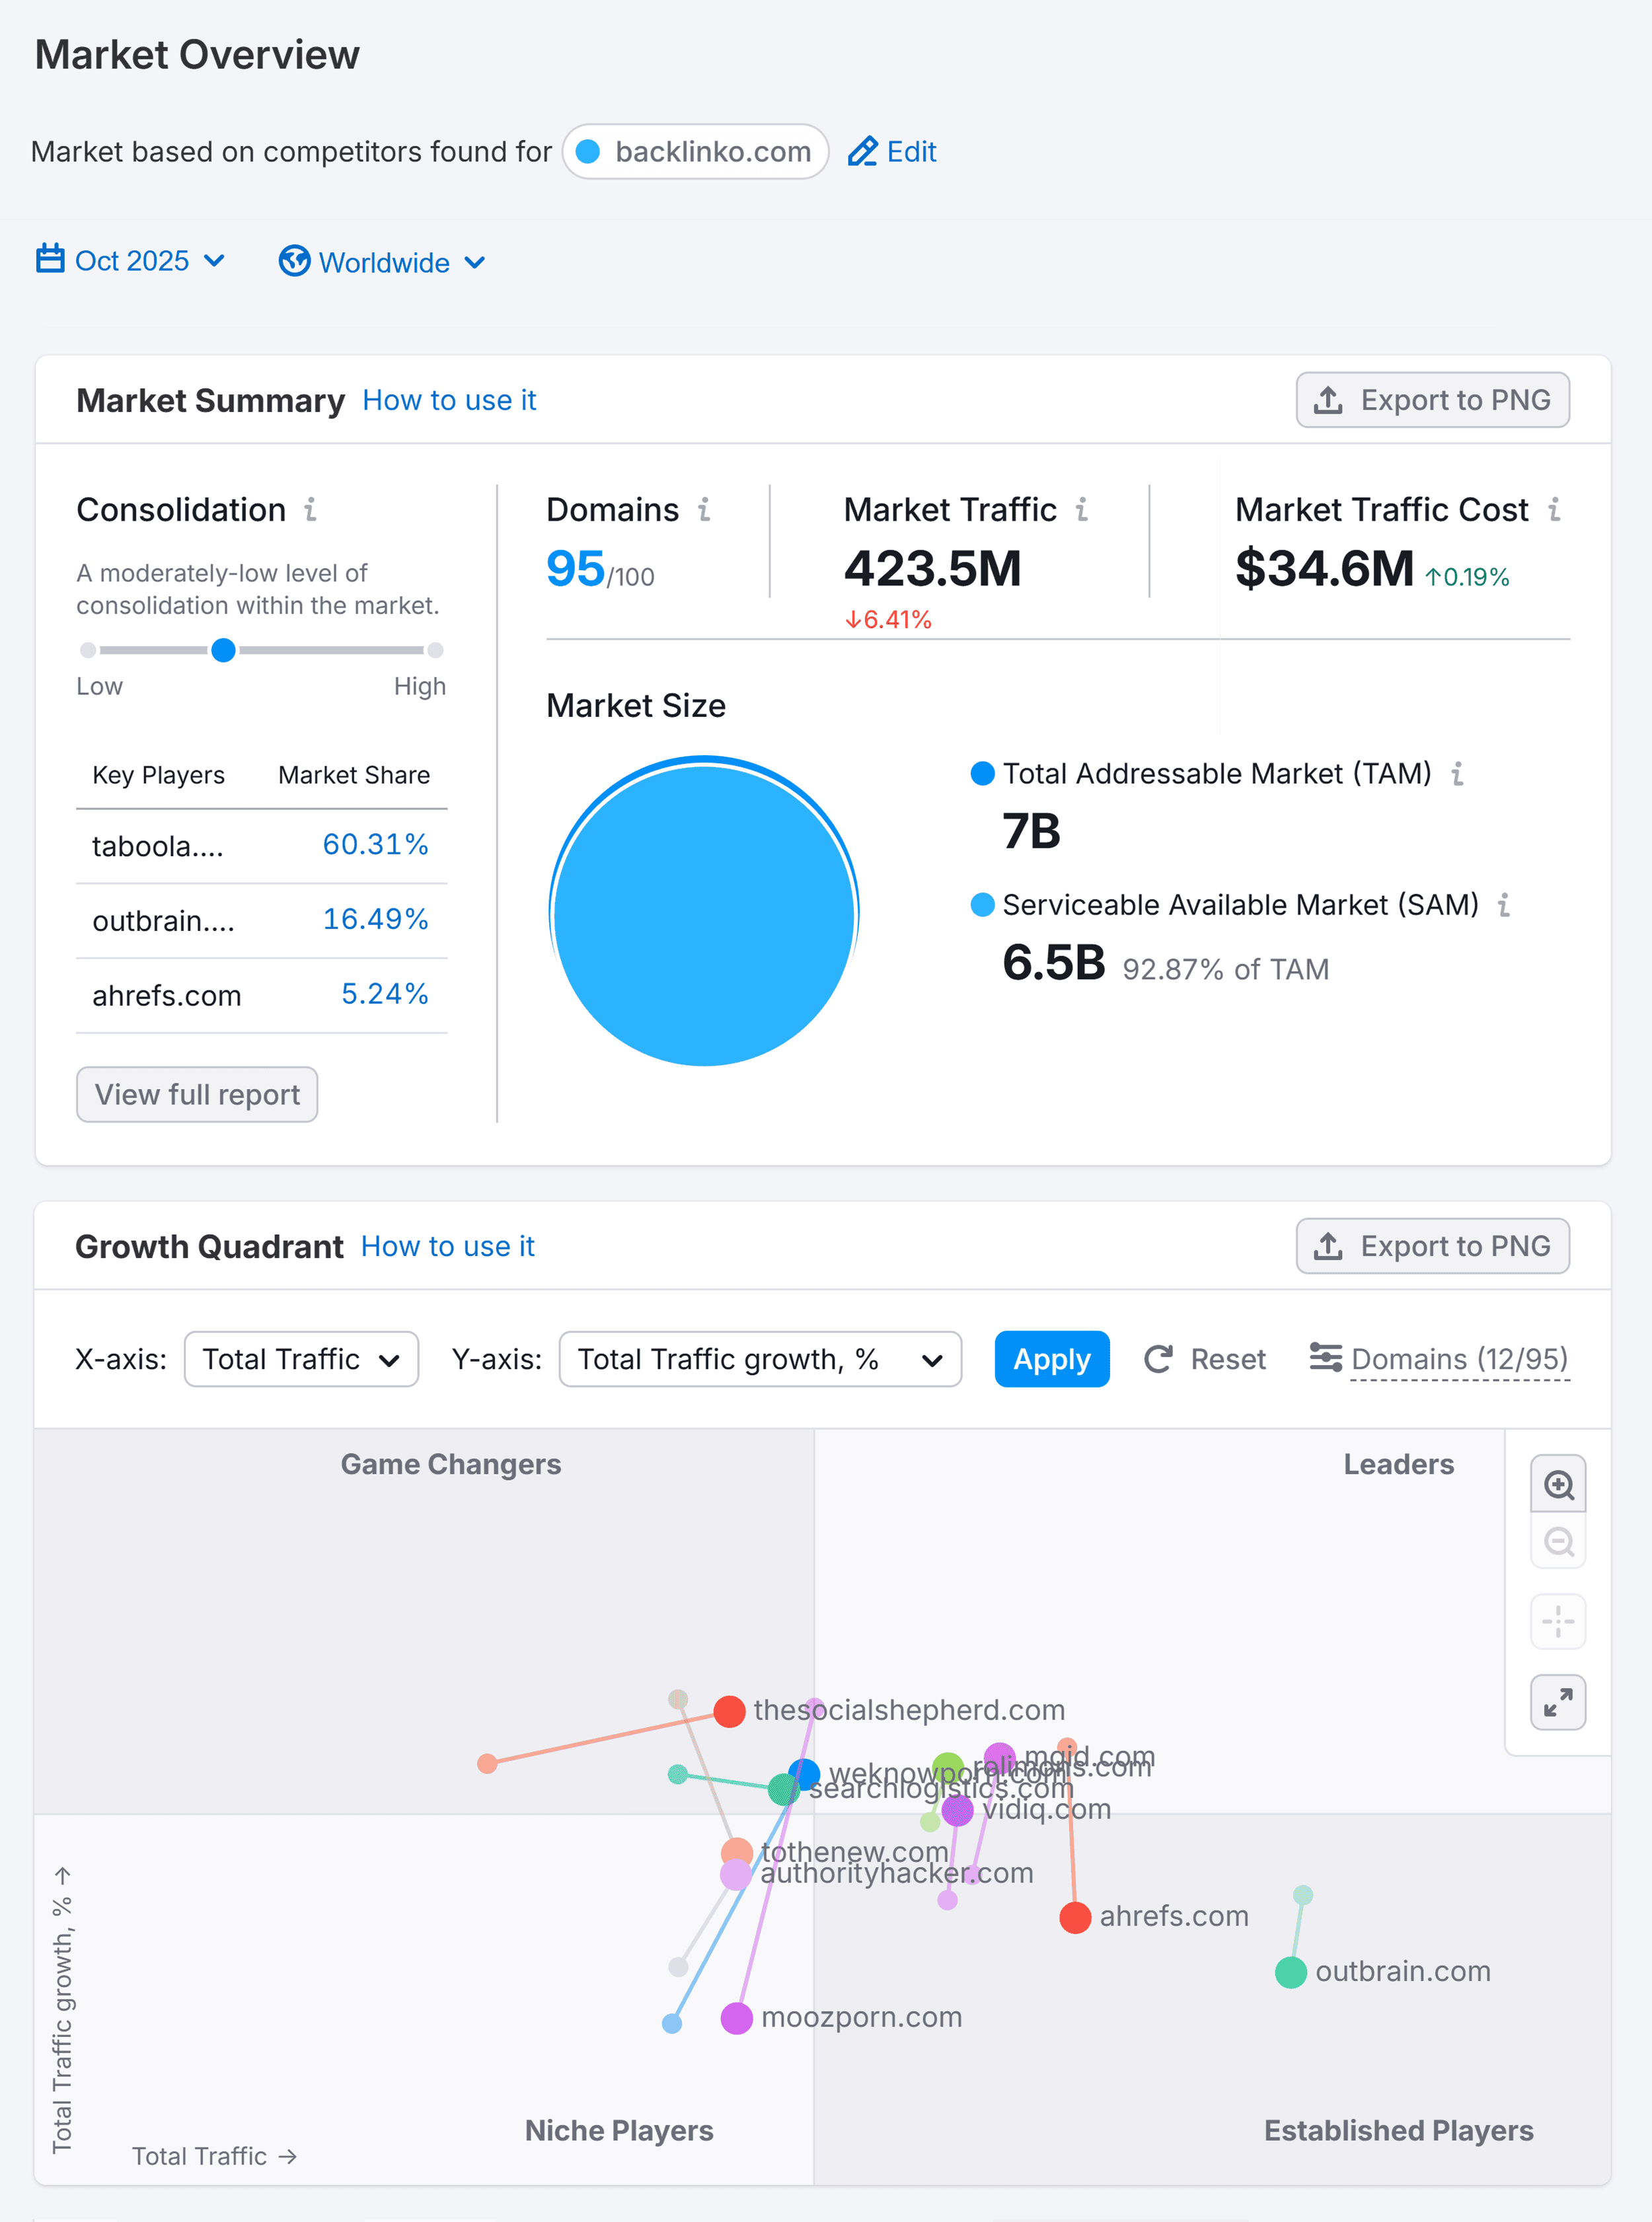Open the Total Traffic growth Y-axis dropdown

click(761, 1359)
